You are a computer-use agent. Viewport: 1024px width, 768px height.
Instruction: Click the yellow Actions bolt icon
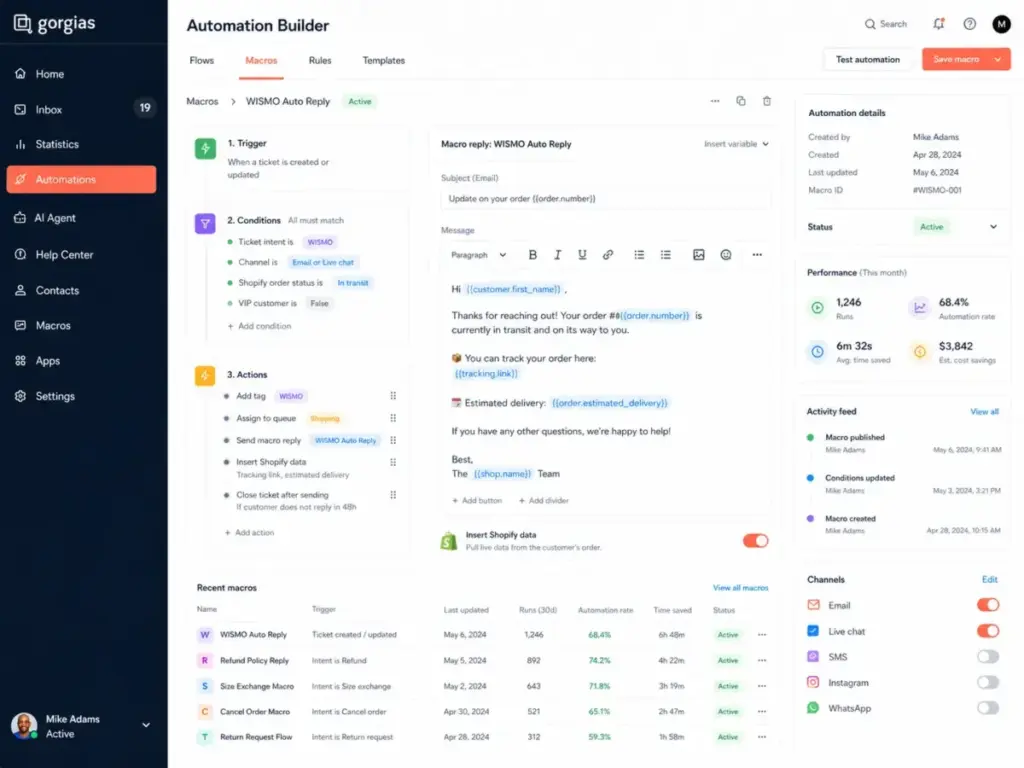click(x=205, y=376)
